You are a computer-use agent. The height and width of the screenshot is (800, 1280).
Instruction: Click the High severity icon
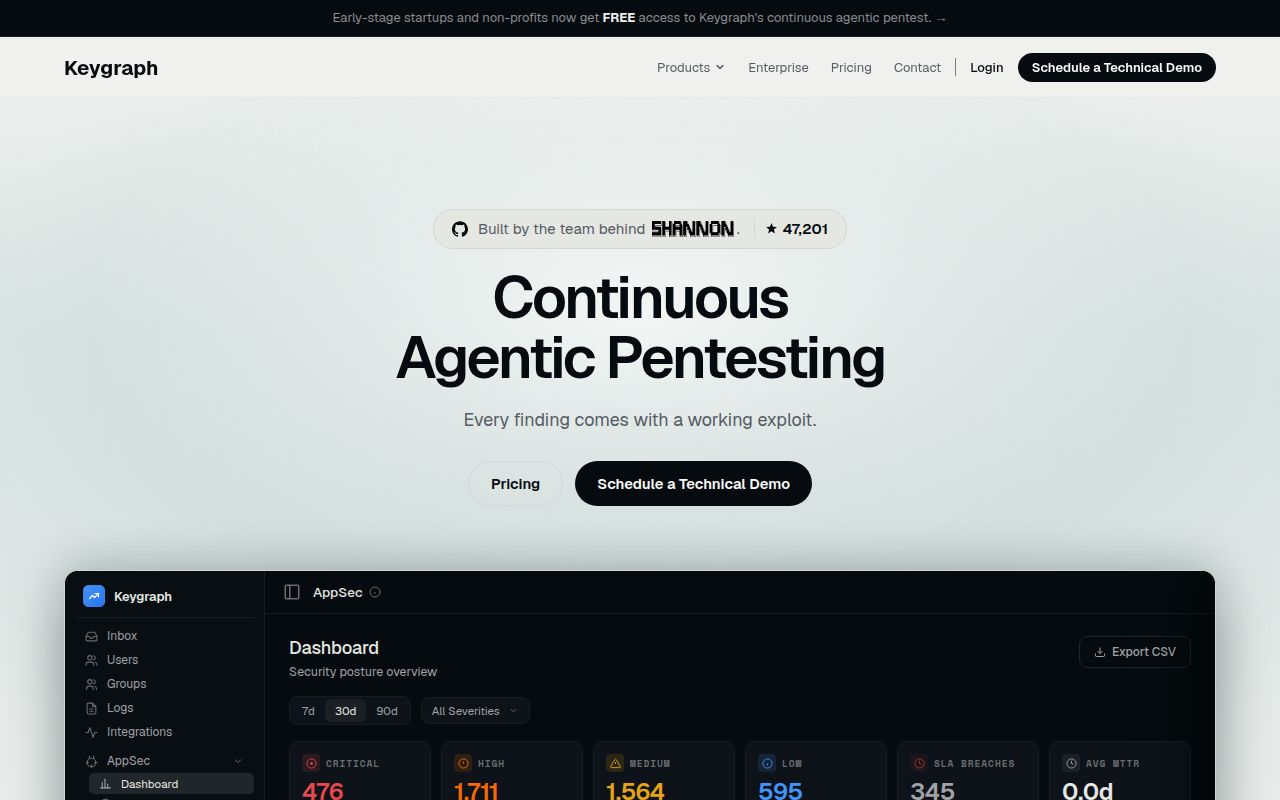[x=463, y=763]
